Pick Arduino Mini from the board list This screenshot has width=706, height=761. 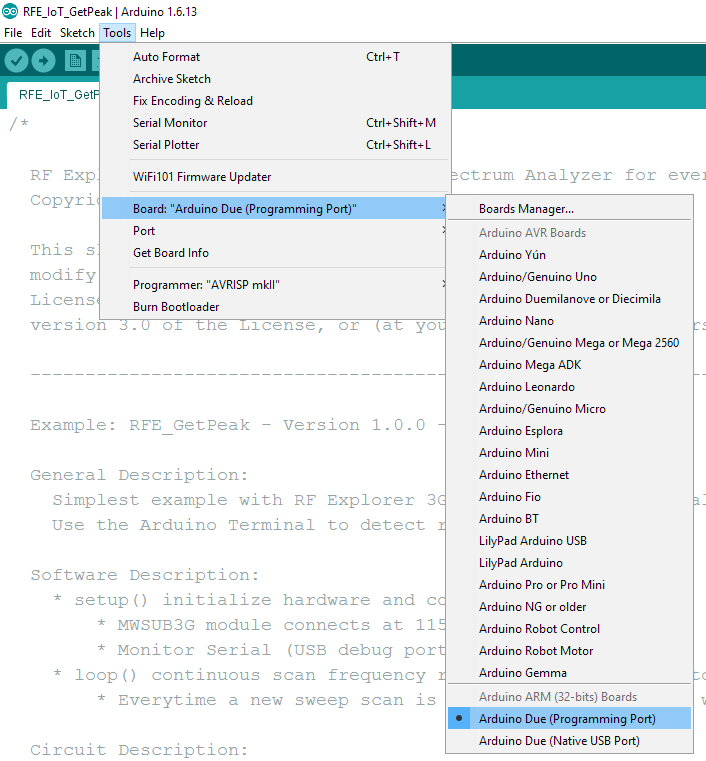click(570, 453)
